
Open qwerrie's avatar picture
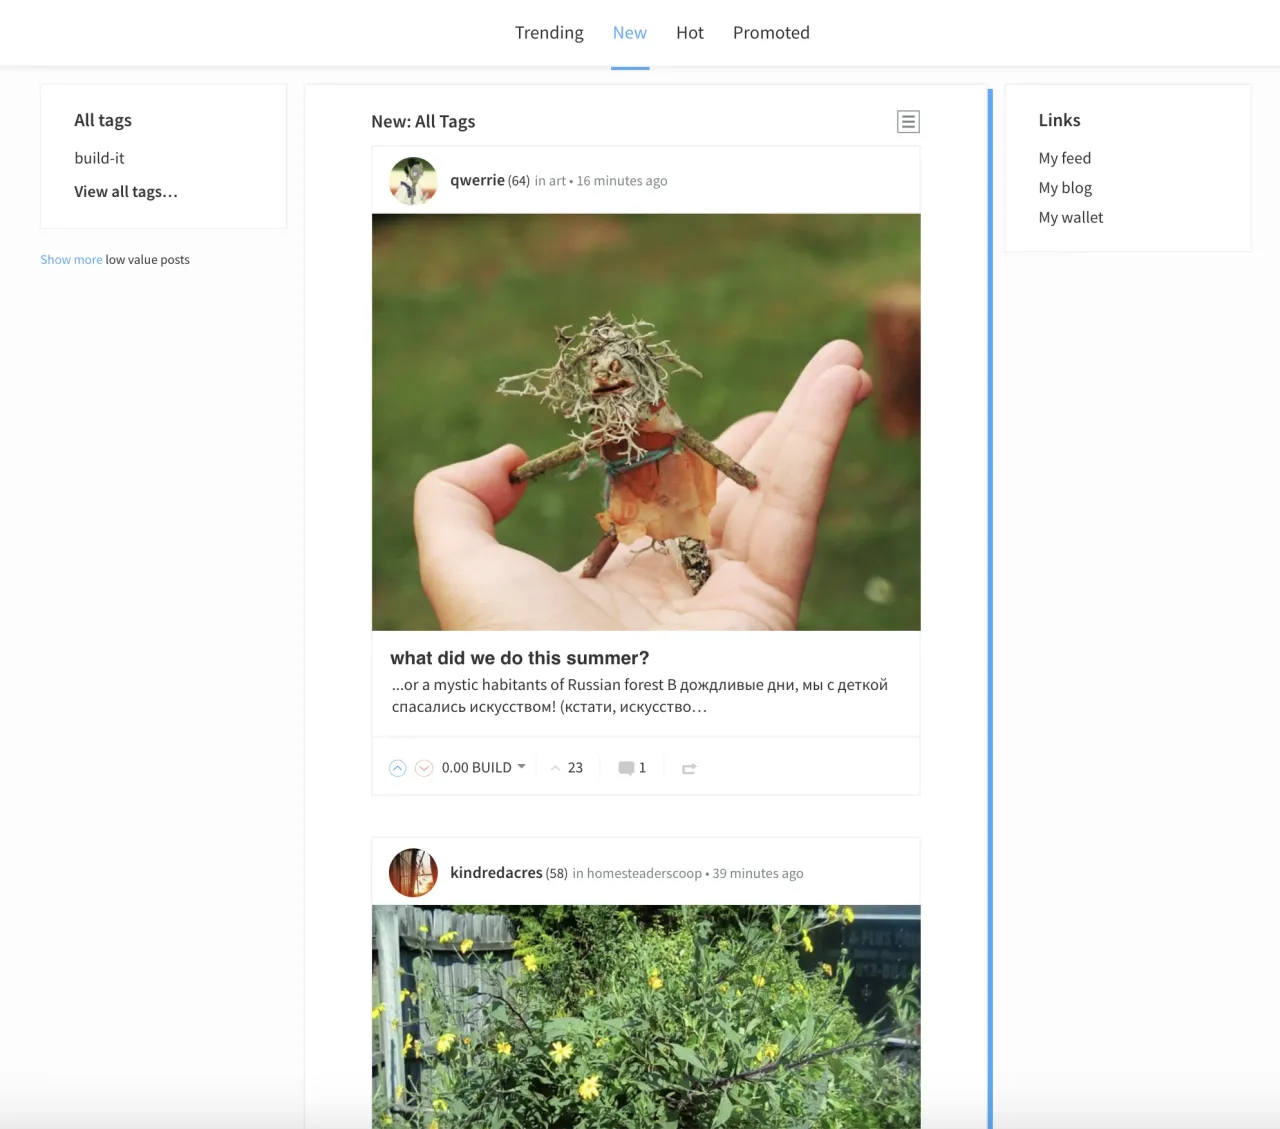[x=413, y=181]
